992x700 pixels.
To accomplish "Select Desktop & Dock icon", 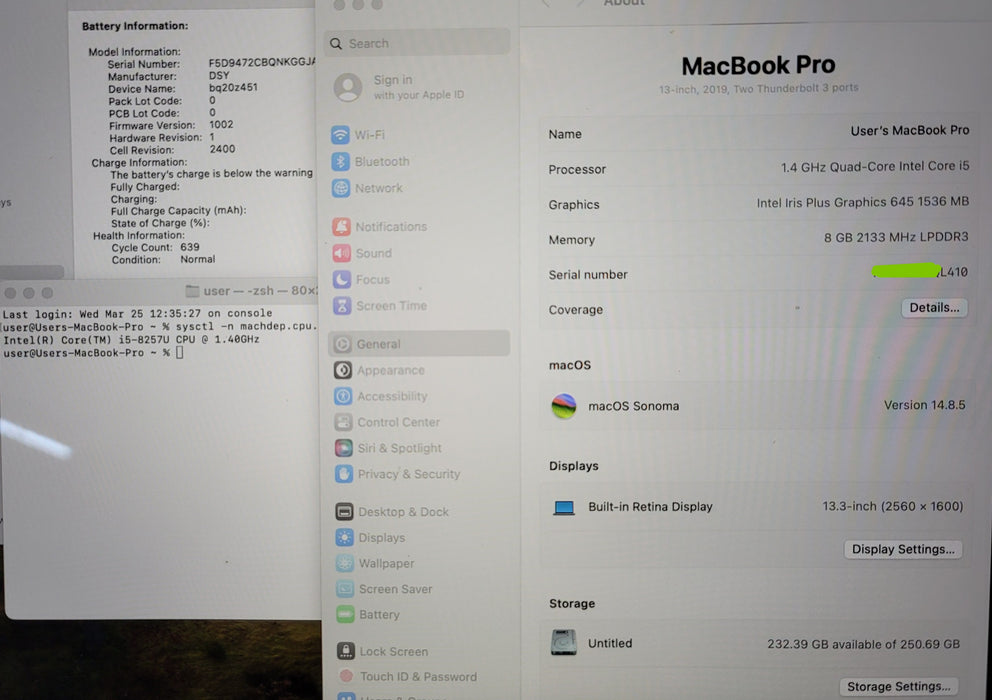I will tap(344, 511).
